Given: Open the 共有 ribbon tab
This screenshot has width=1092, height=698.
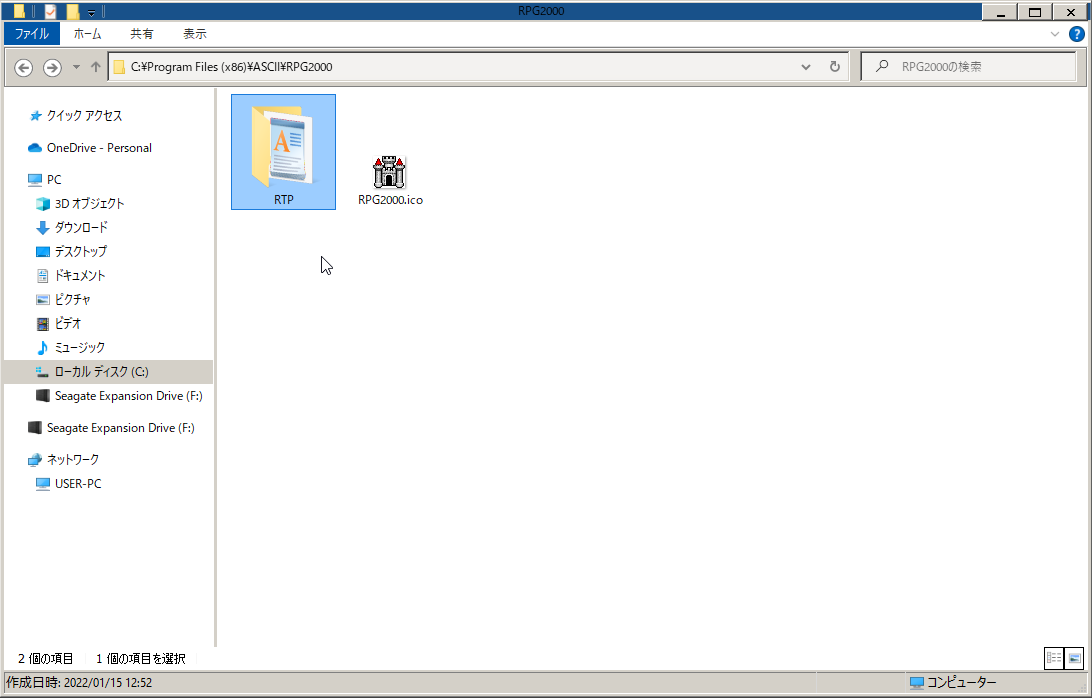Looking at the screenshot, I should pos(141,33).
